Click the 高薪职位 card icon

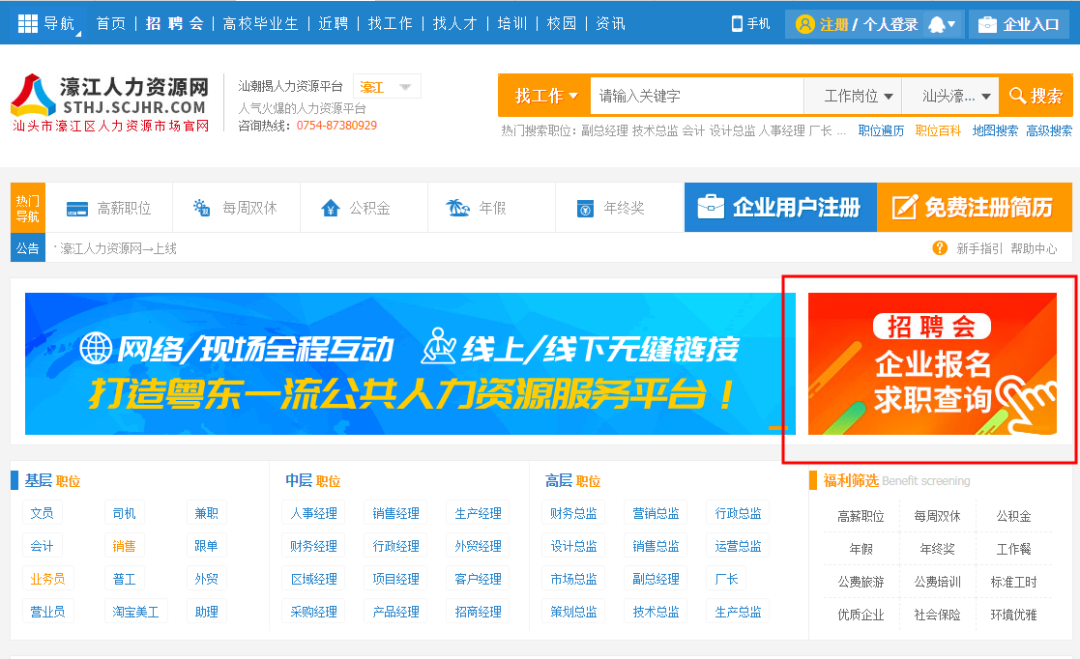pyautogui.click(x=77, y=209)
